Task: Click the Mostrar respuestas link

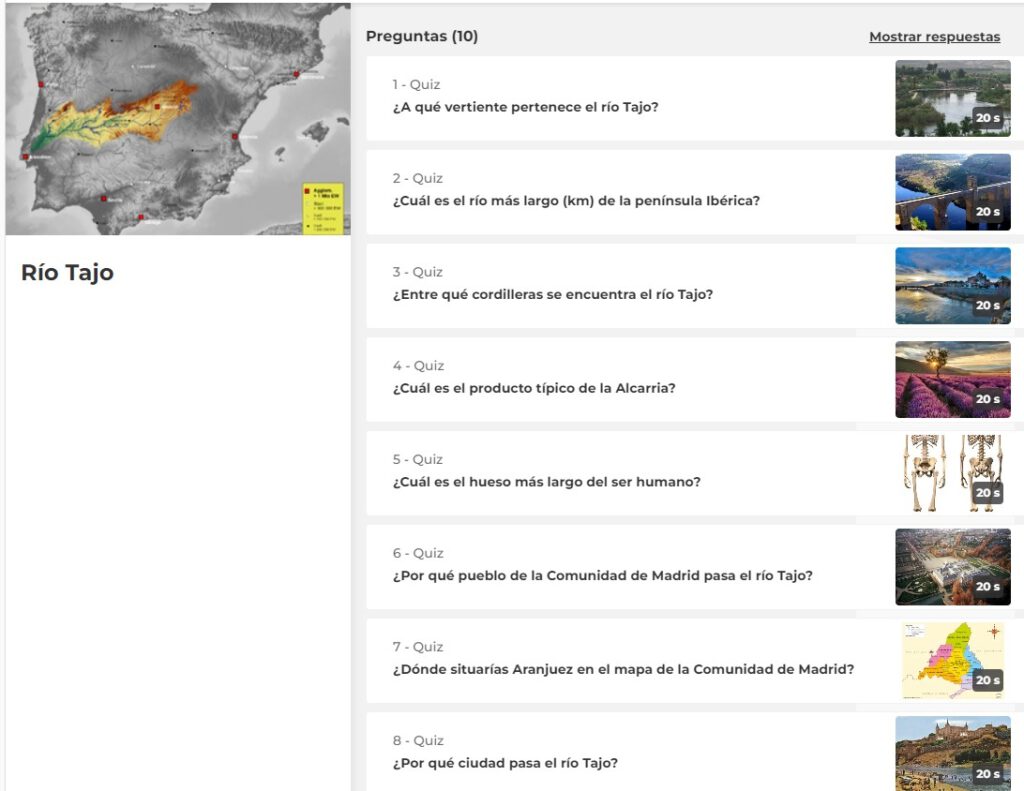Action: coord(934,37)
